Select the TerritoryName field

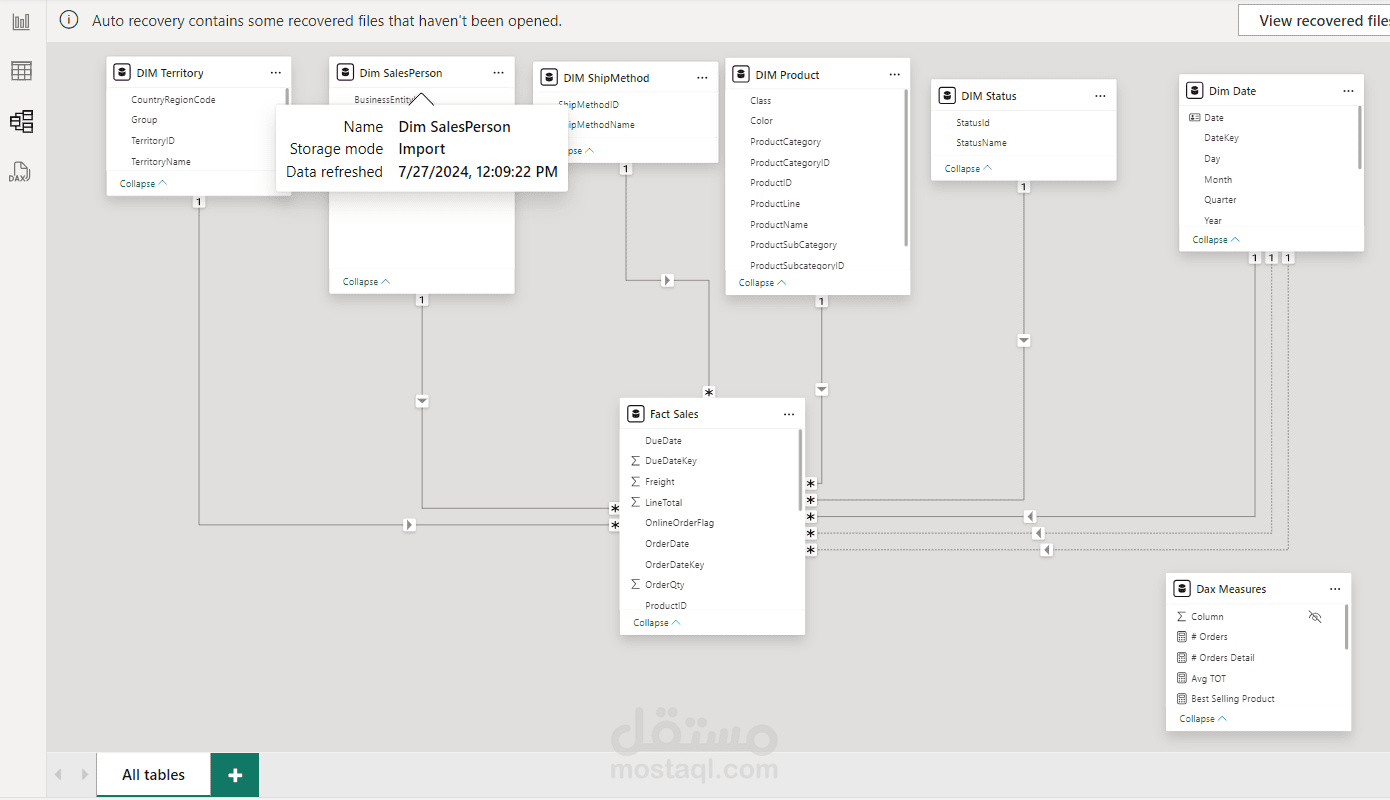tap(161, 162)
